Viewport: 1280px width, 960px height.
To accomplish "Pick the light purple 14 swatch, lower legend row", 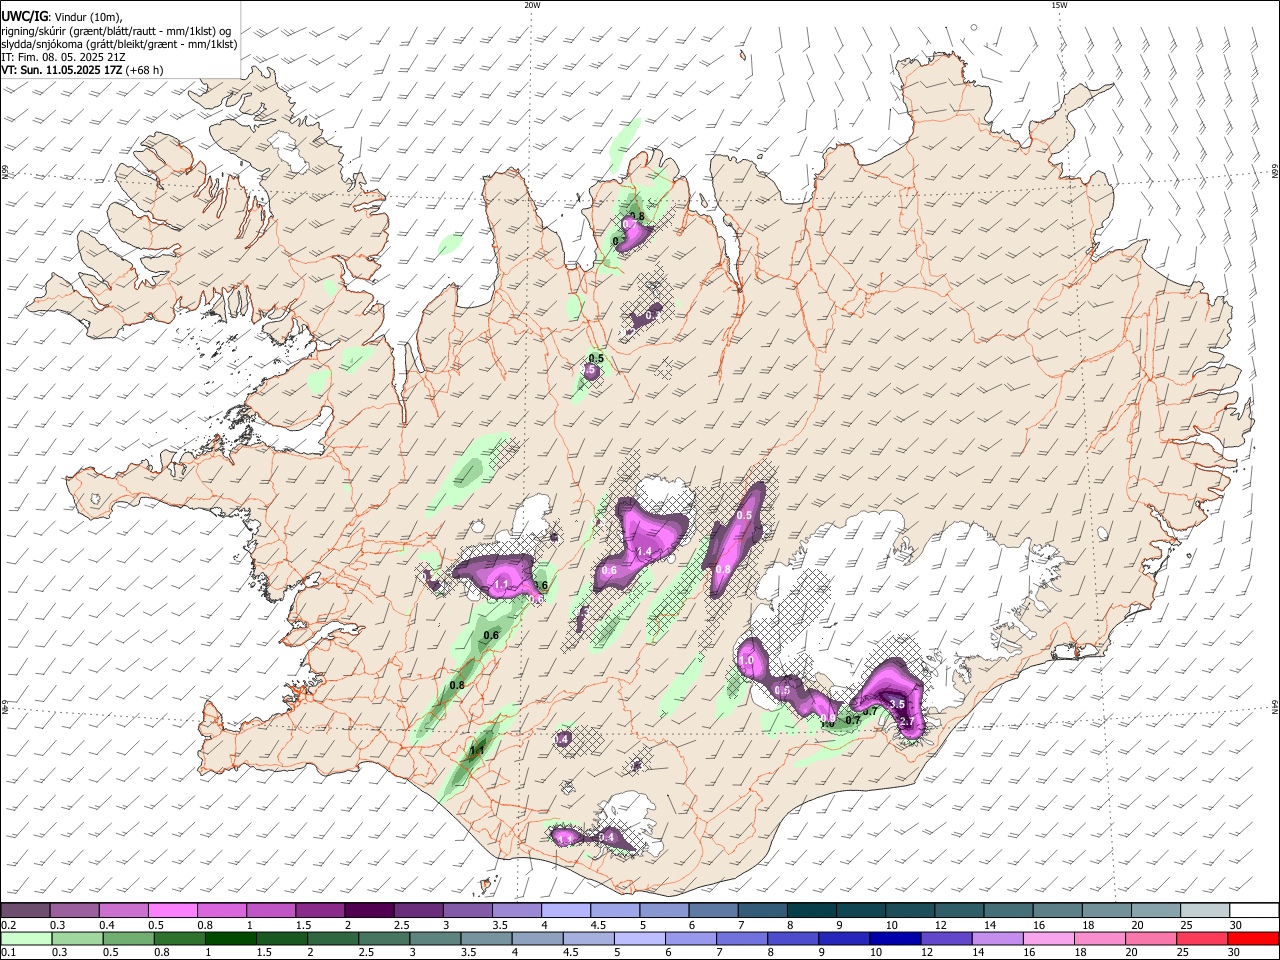I will pos(996,938).
